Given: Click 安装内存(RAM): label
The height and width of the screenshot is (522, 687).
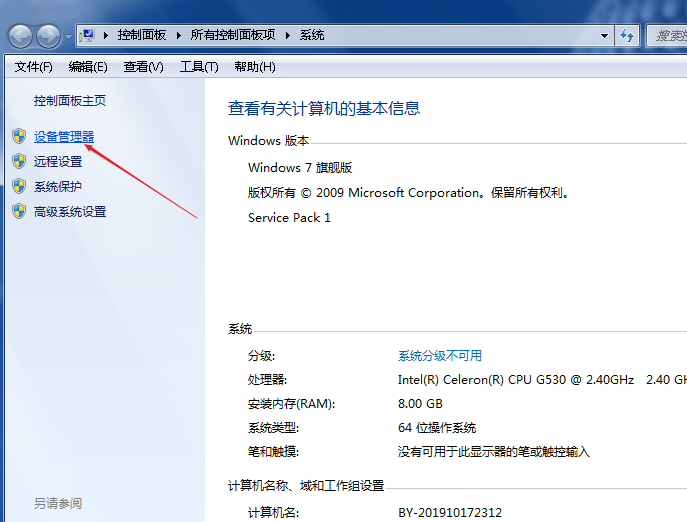Looking at the screenshot, I should (x=291, y=404).
